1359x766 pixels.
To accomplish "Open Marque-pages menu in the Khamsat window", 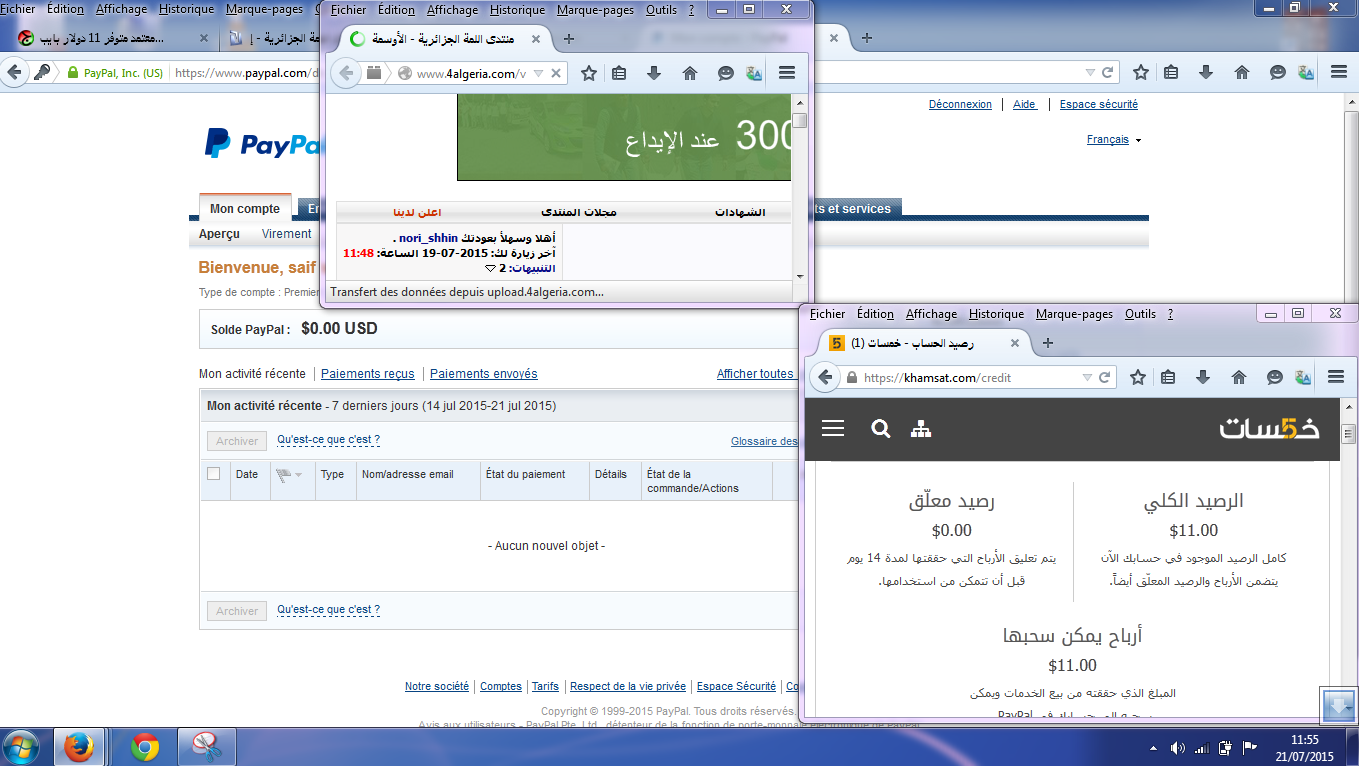I will pos(1074,314).
